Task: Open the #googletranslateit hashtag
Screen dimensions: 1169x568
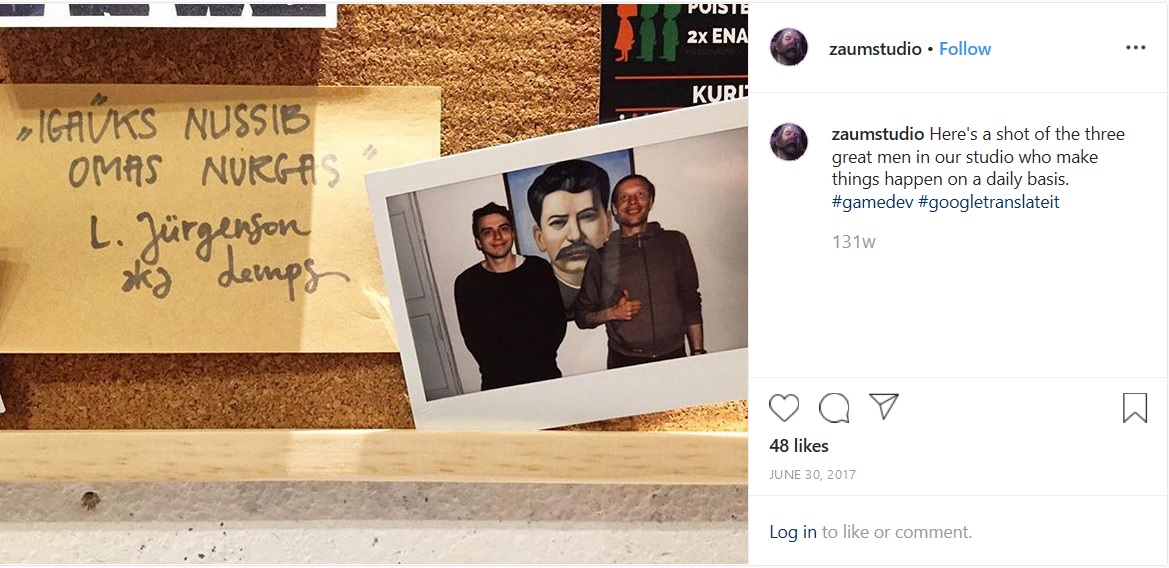Action: pos(989,202)
